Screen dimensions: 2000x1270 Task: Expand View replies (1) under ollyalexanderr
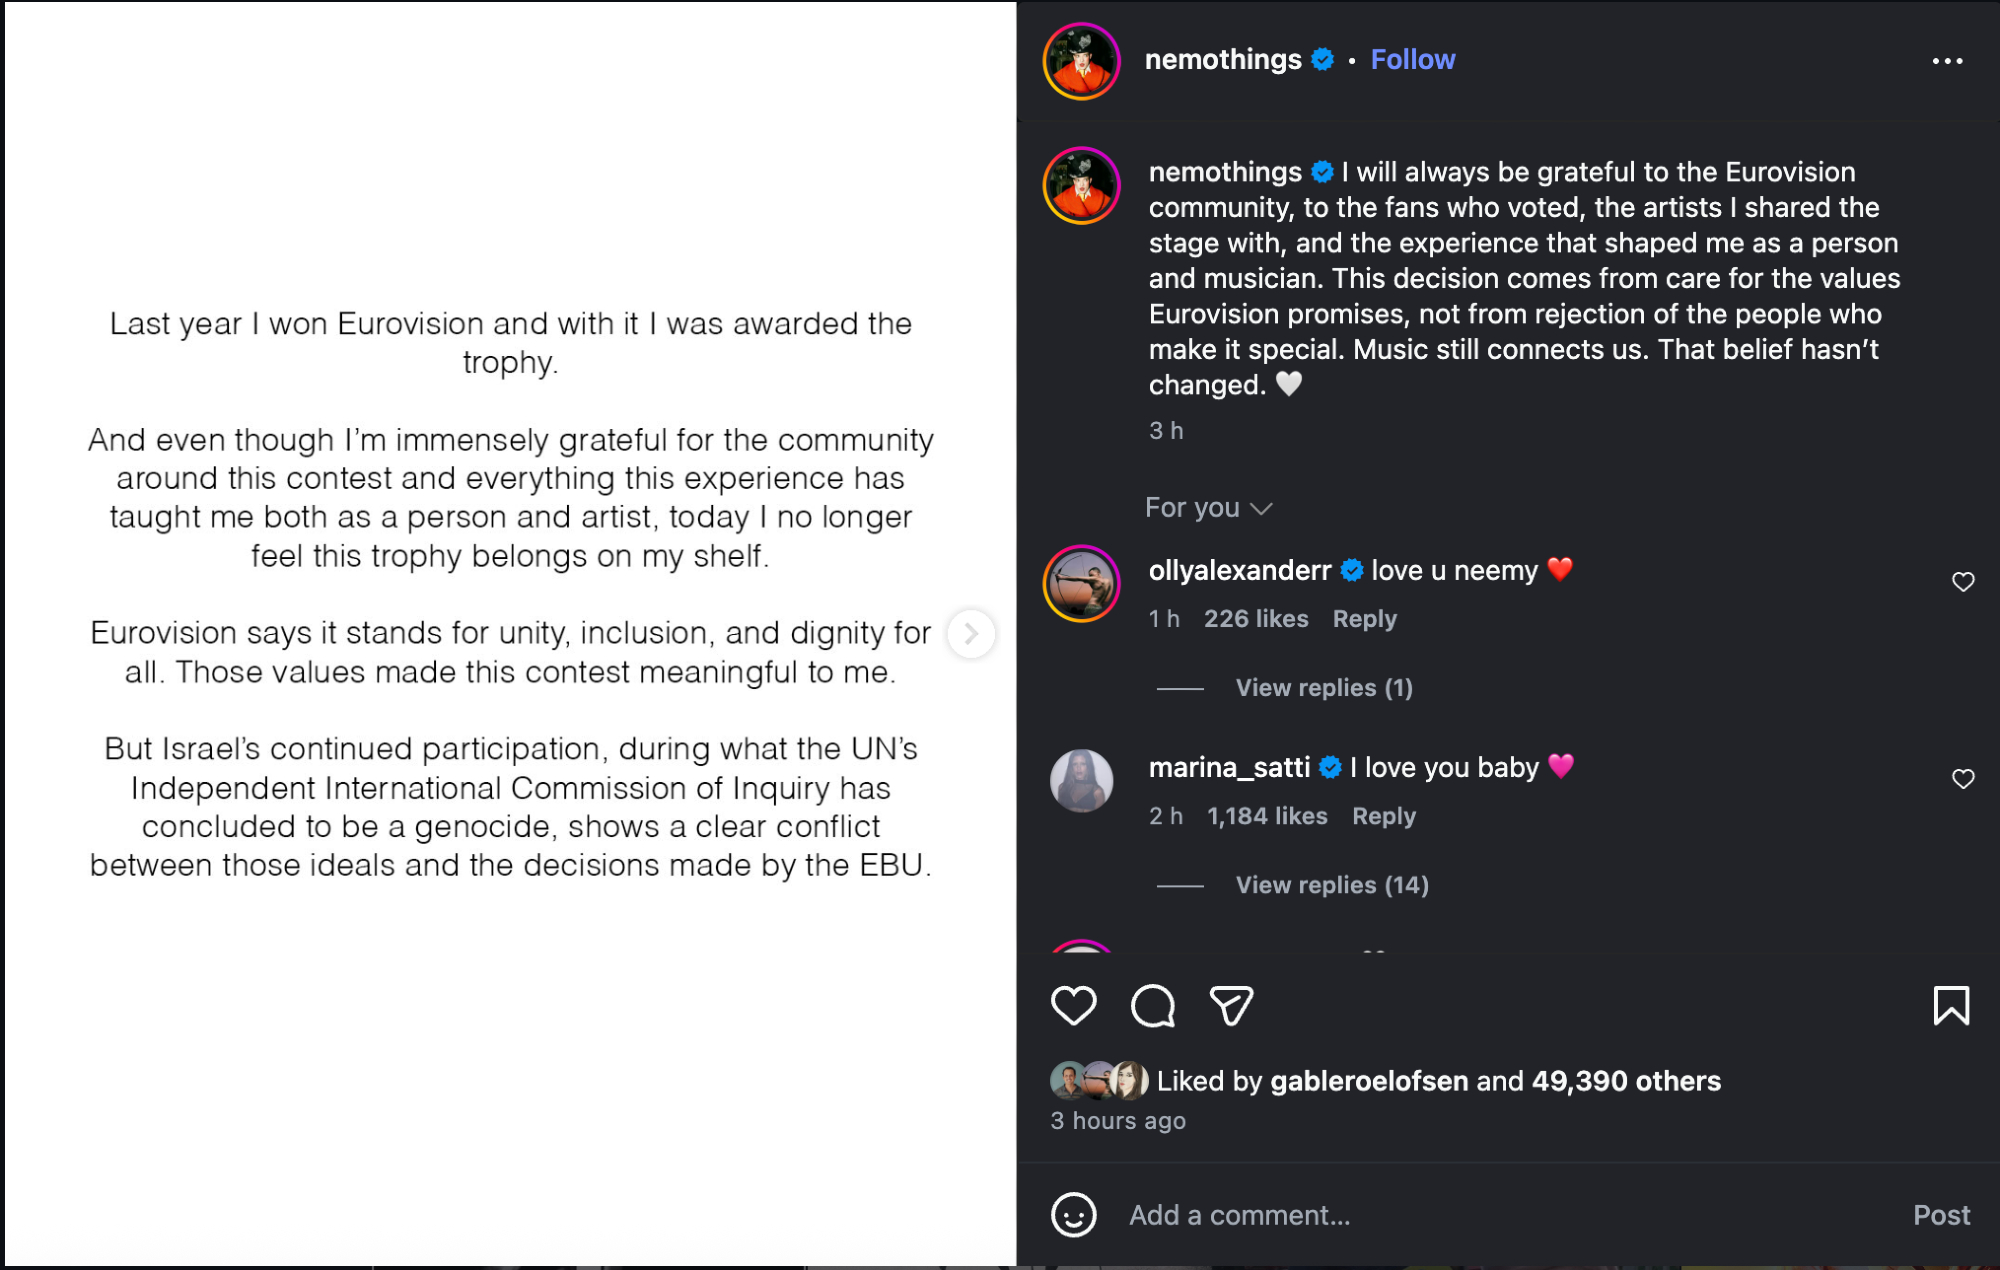coord(1323,688)
